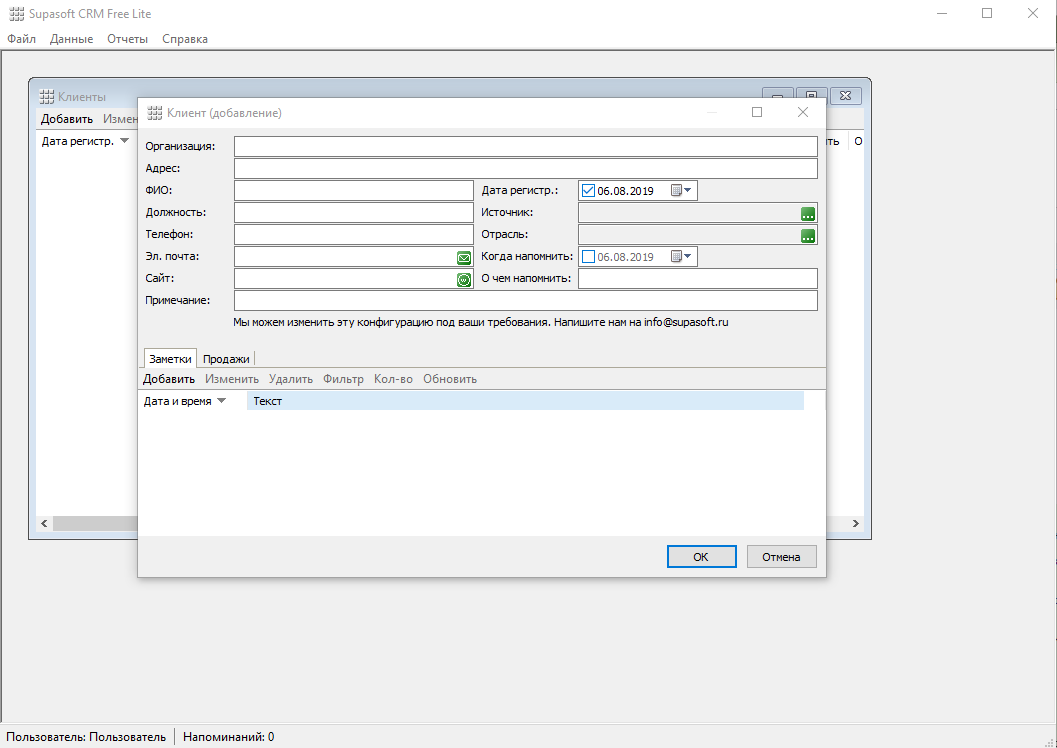The height and width of the screenshot is (748, 1057).
Task: Enable the Когда напомнить reminder checkbox
Action: 588,257
